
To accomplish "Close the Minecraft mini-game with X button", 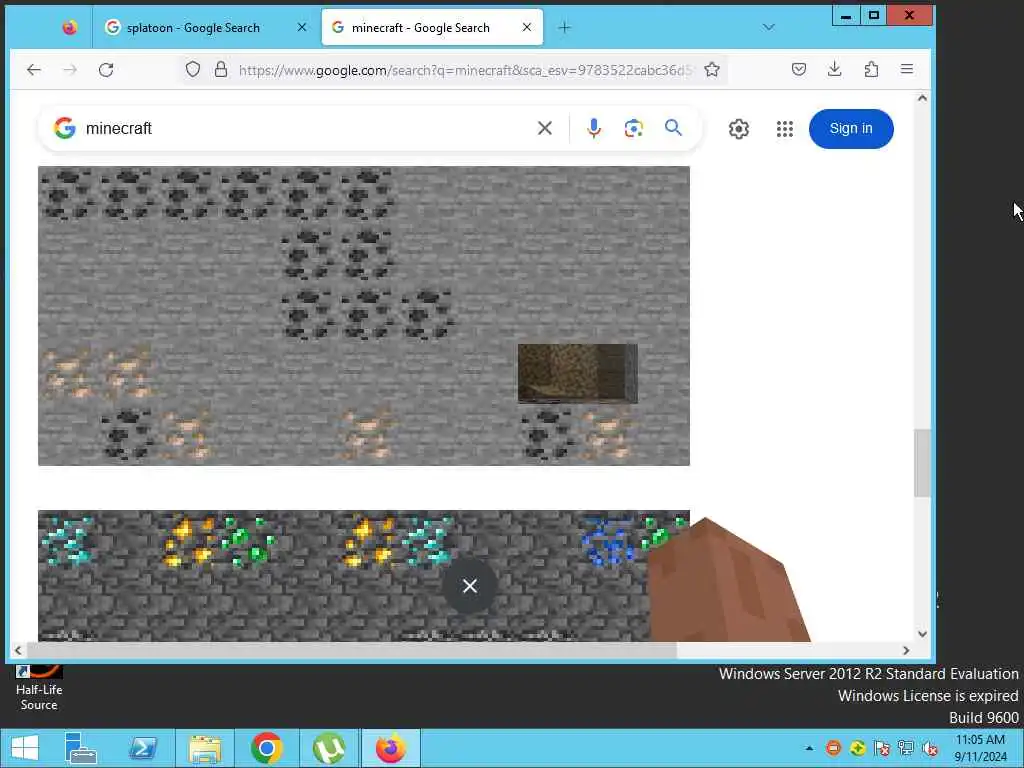I will point(470,586).
